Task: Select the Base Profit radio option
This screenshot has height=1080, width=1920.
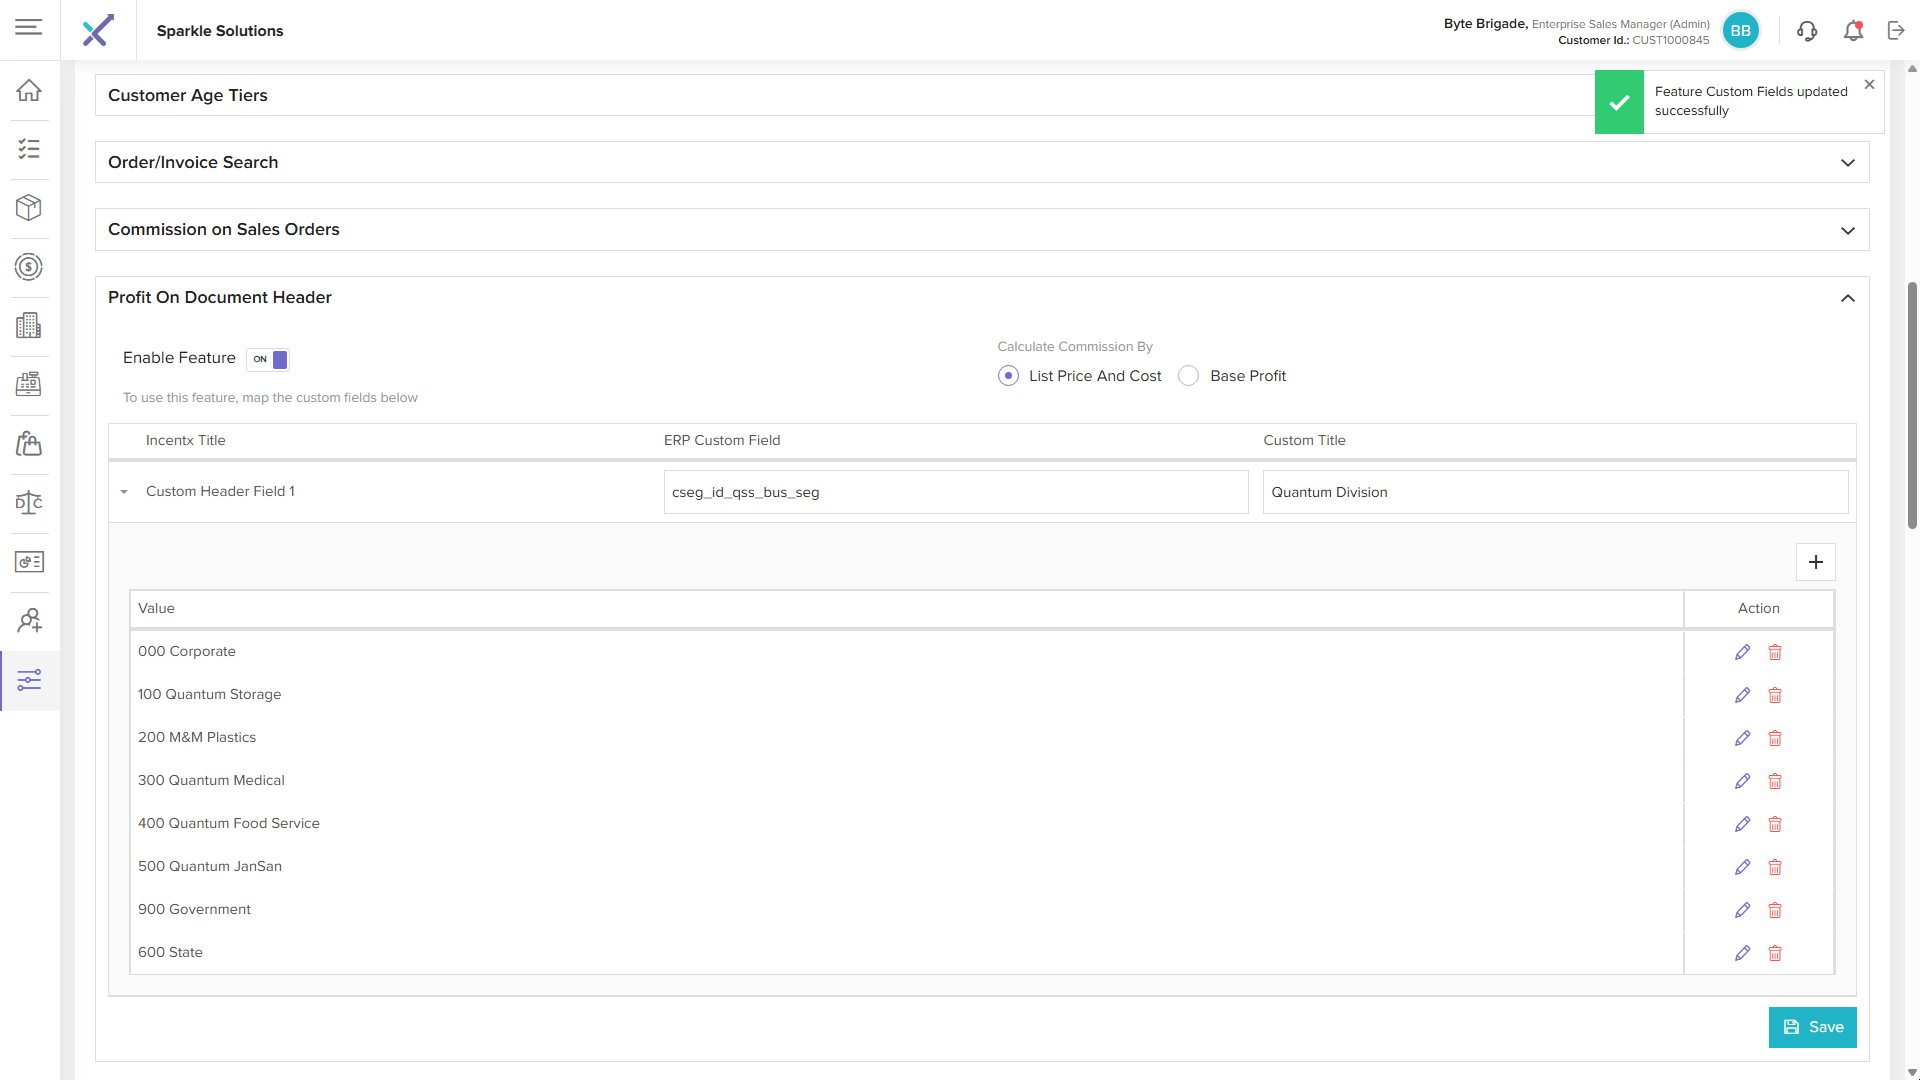Action: [1188, 376]
